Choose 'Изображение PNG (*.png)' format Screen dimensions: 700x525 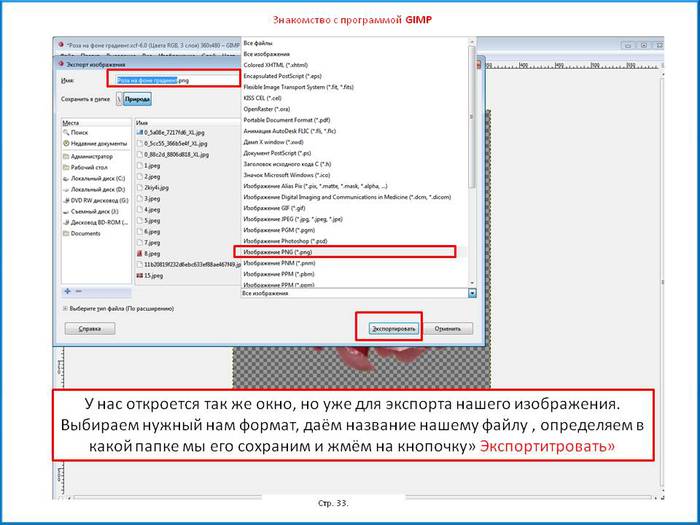[354, 252]
